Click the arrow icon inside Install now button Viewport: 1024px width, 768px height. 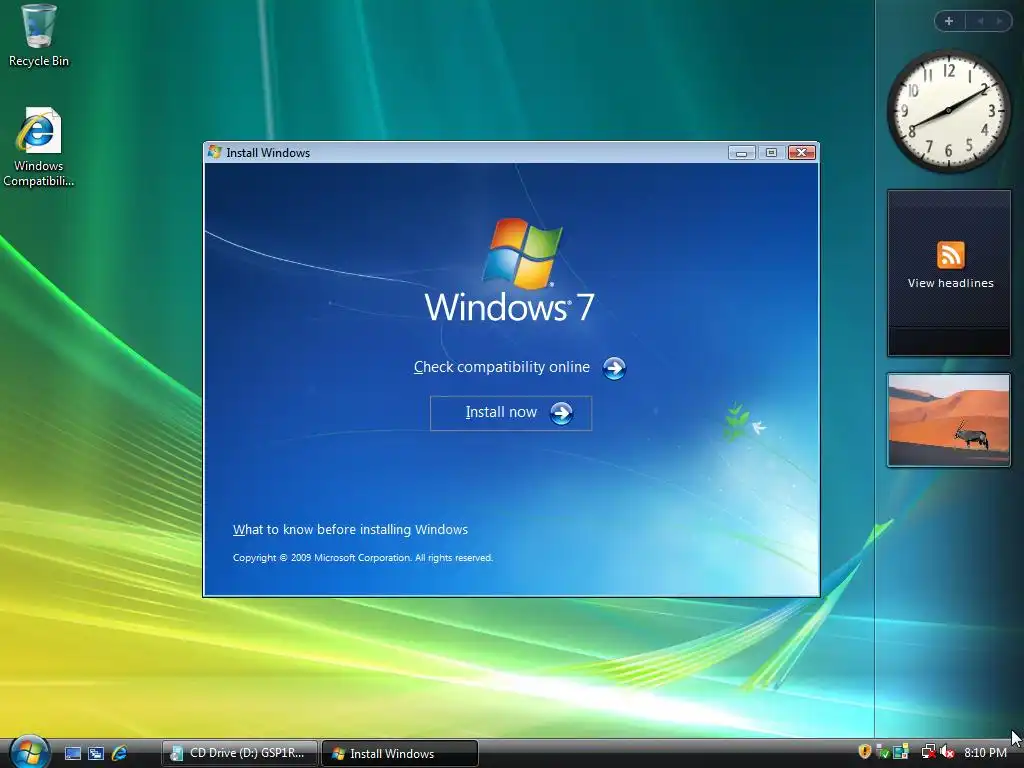point(561,413)
